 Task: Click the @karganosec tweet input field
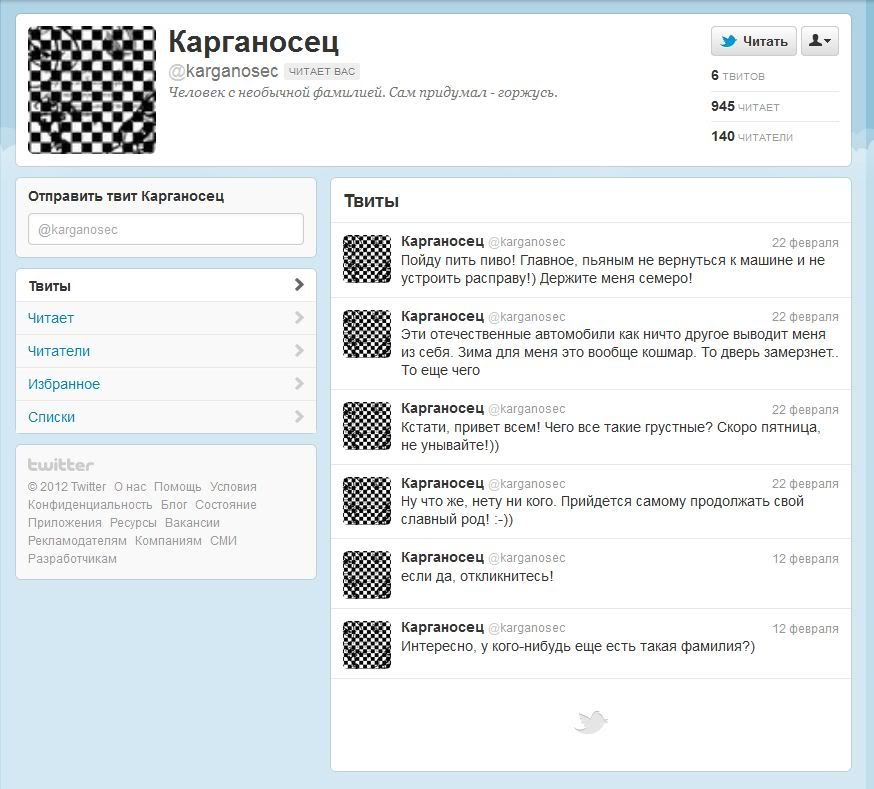[166, 229]
